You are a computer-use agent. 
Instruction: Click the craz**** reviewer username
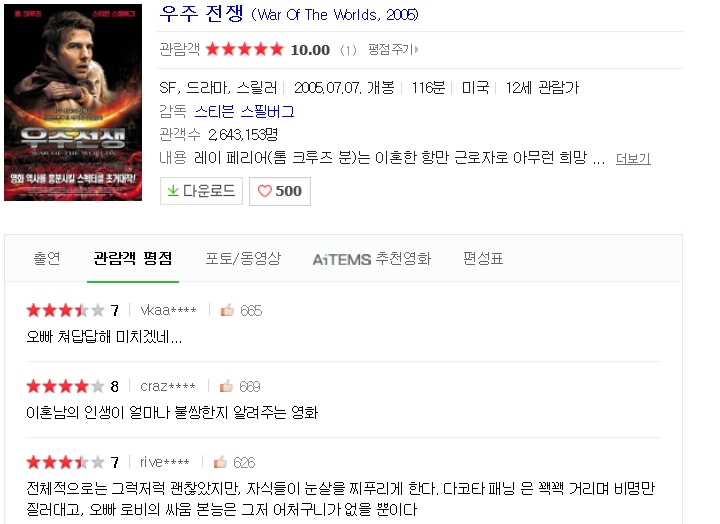(168, 386)
